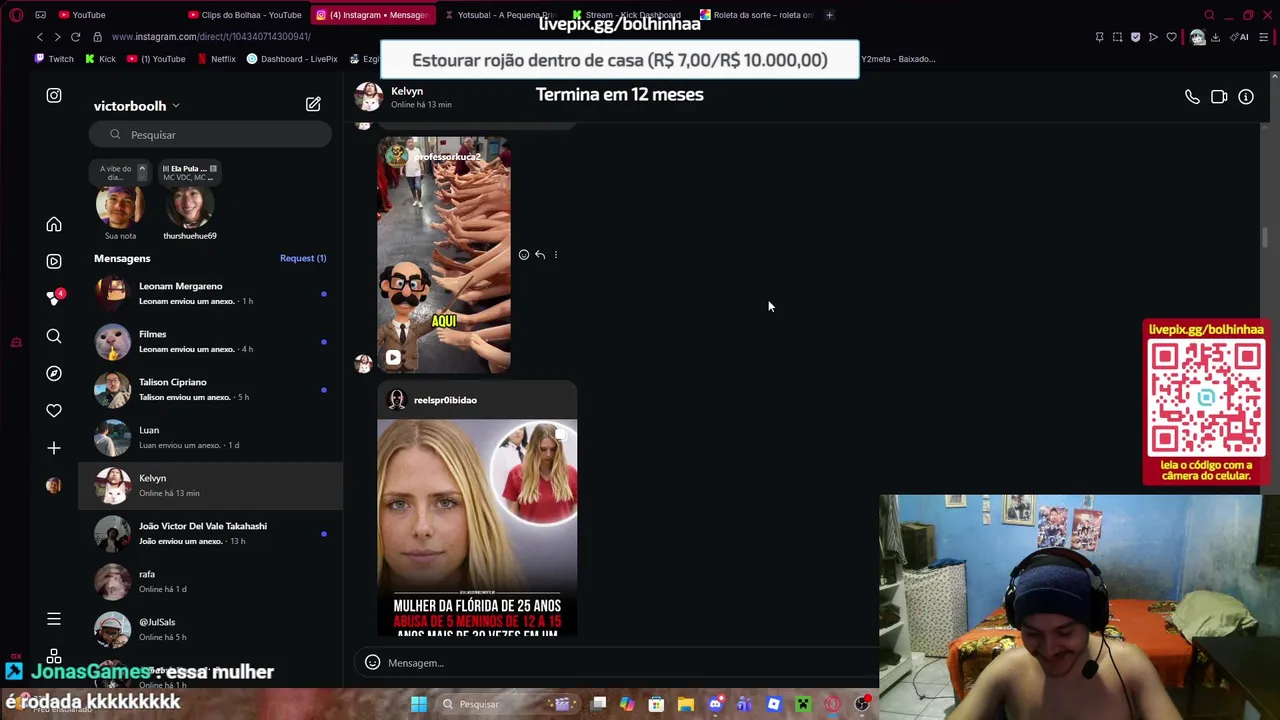The image size is (1280, 720).
Task: Open Luan conversation
Action: [210, 437]
